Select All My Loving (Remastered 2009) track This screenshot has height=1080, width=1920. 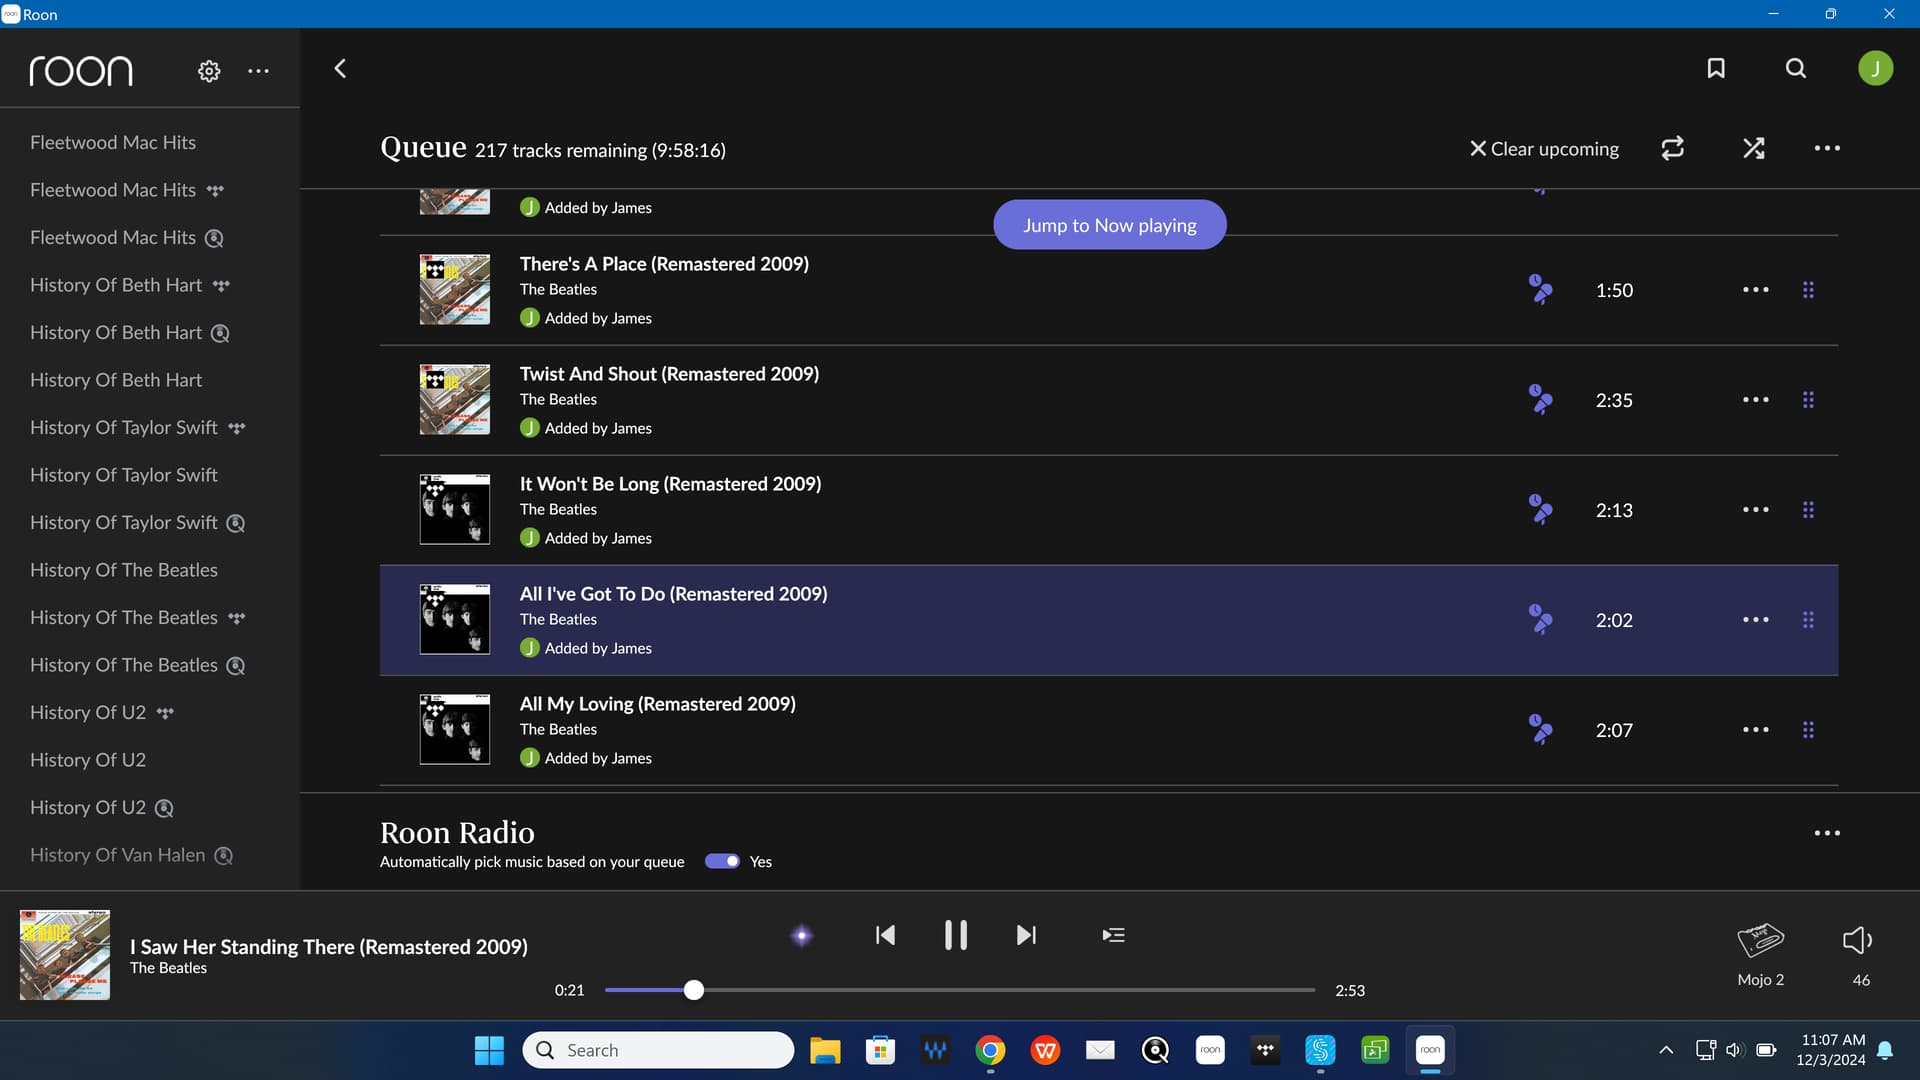coord(658,704)
